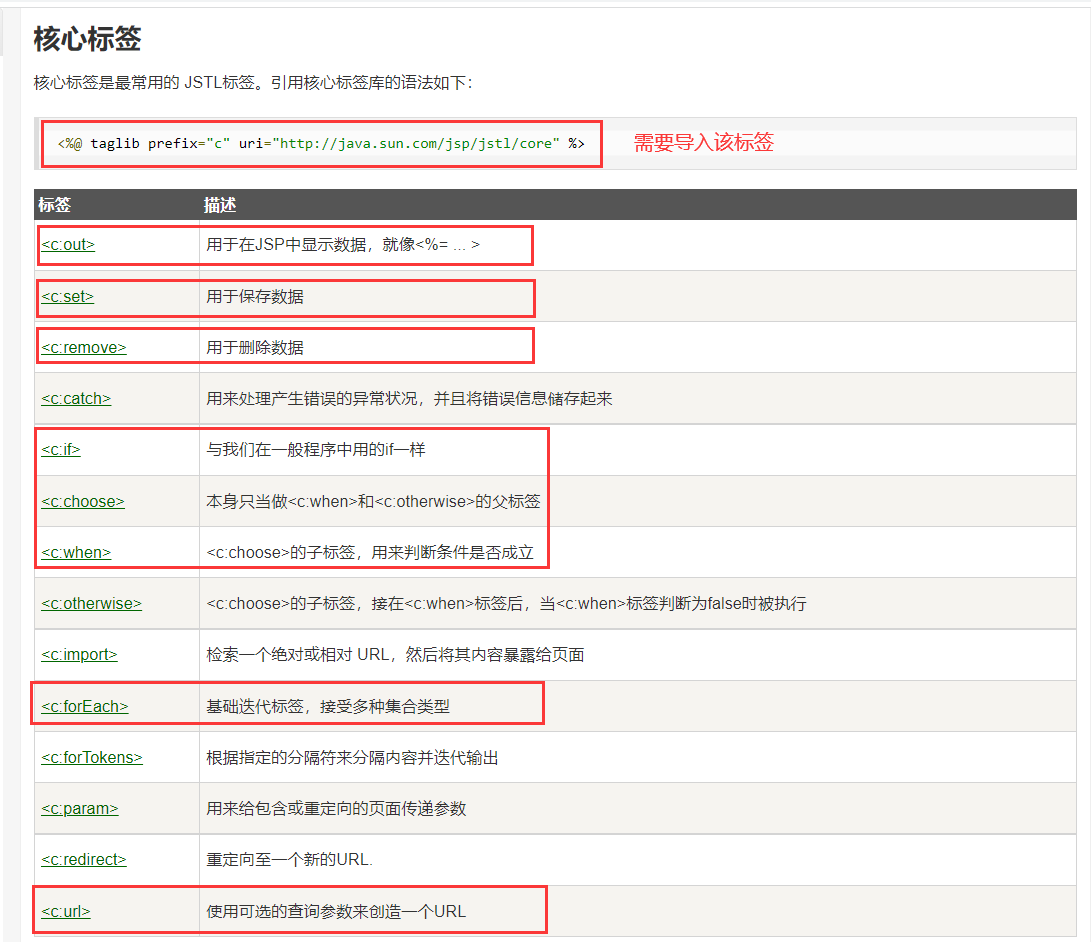Click description 用于删除数据

coord(255,347)
